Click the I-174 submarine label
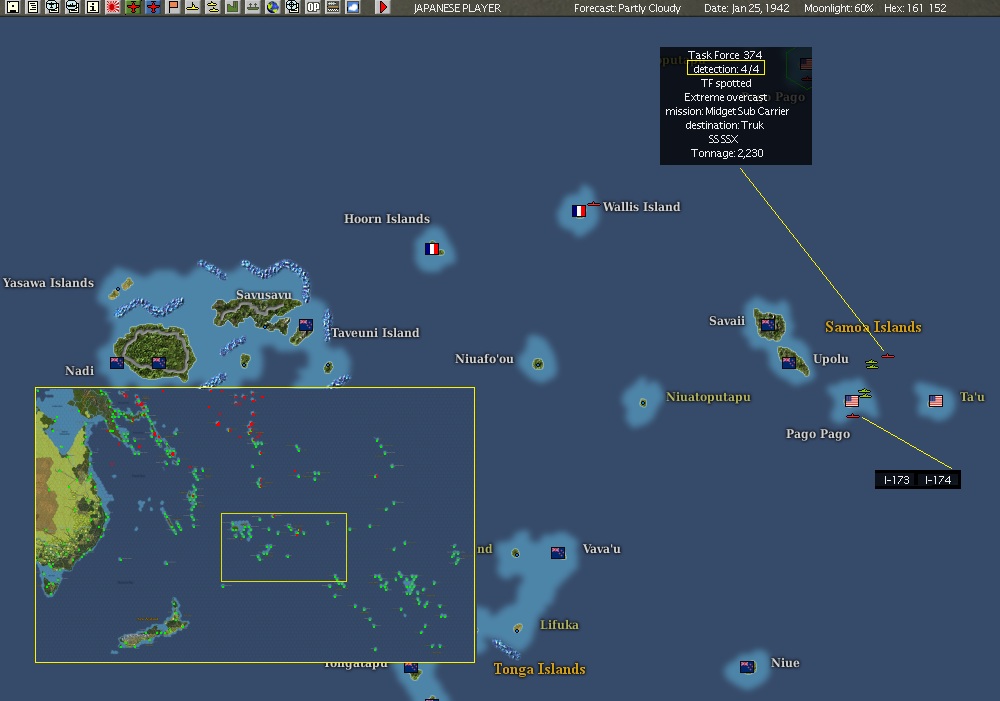This screenshot has height=701, width=1000. pyautogui.click(x=938, y=480)
